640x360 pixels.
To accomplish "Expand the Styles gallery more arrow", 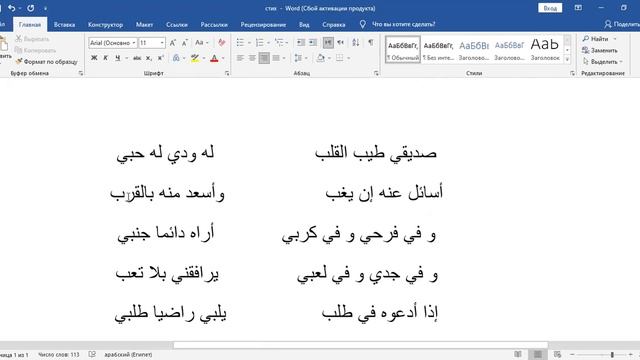I will coord(567,60).
